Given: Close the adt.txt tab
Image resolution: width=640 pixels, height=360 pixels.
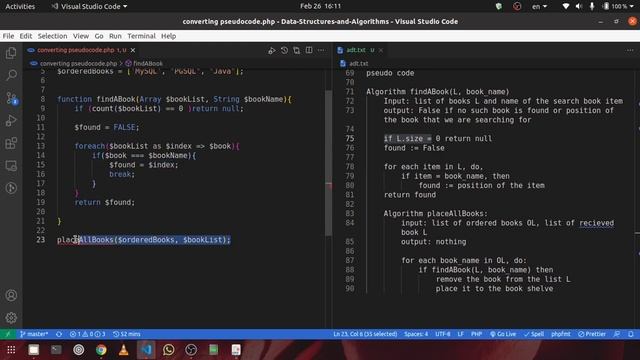Looking at the screenshot, I should (x=380, y=50).
